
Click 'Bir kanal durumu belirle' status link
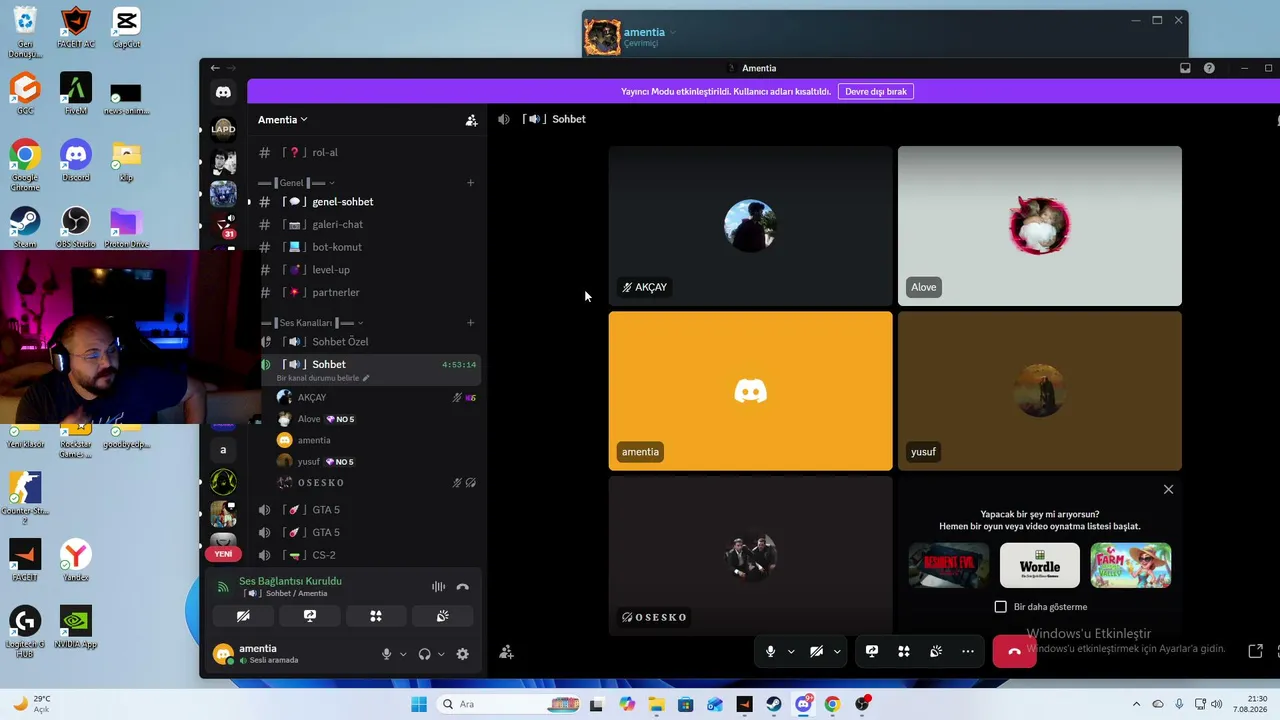323,378
